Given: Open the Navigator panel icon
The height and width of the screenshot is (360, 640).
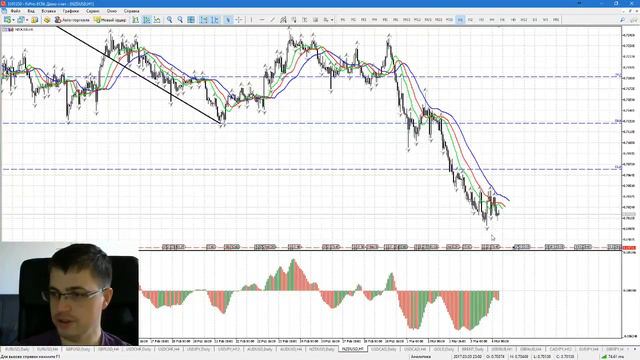Looking at the screenshot, I should click(47, 20).
